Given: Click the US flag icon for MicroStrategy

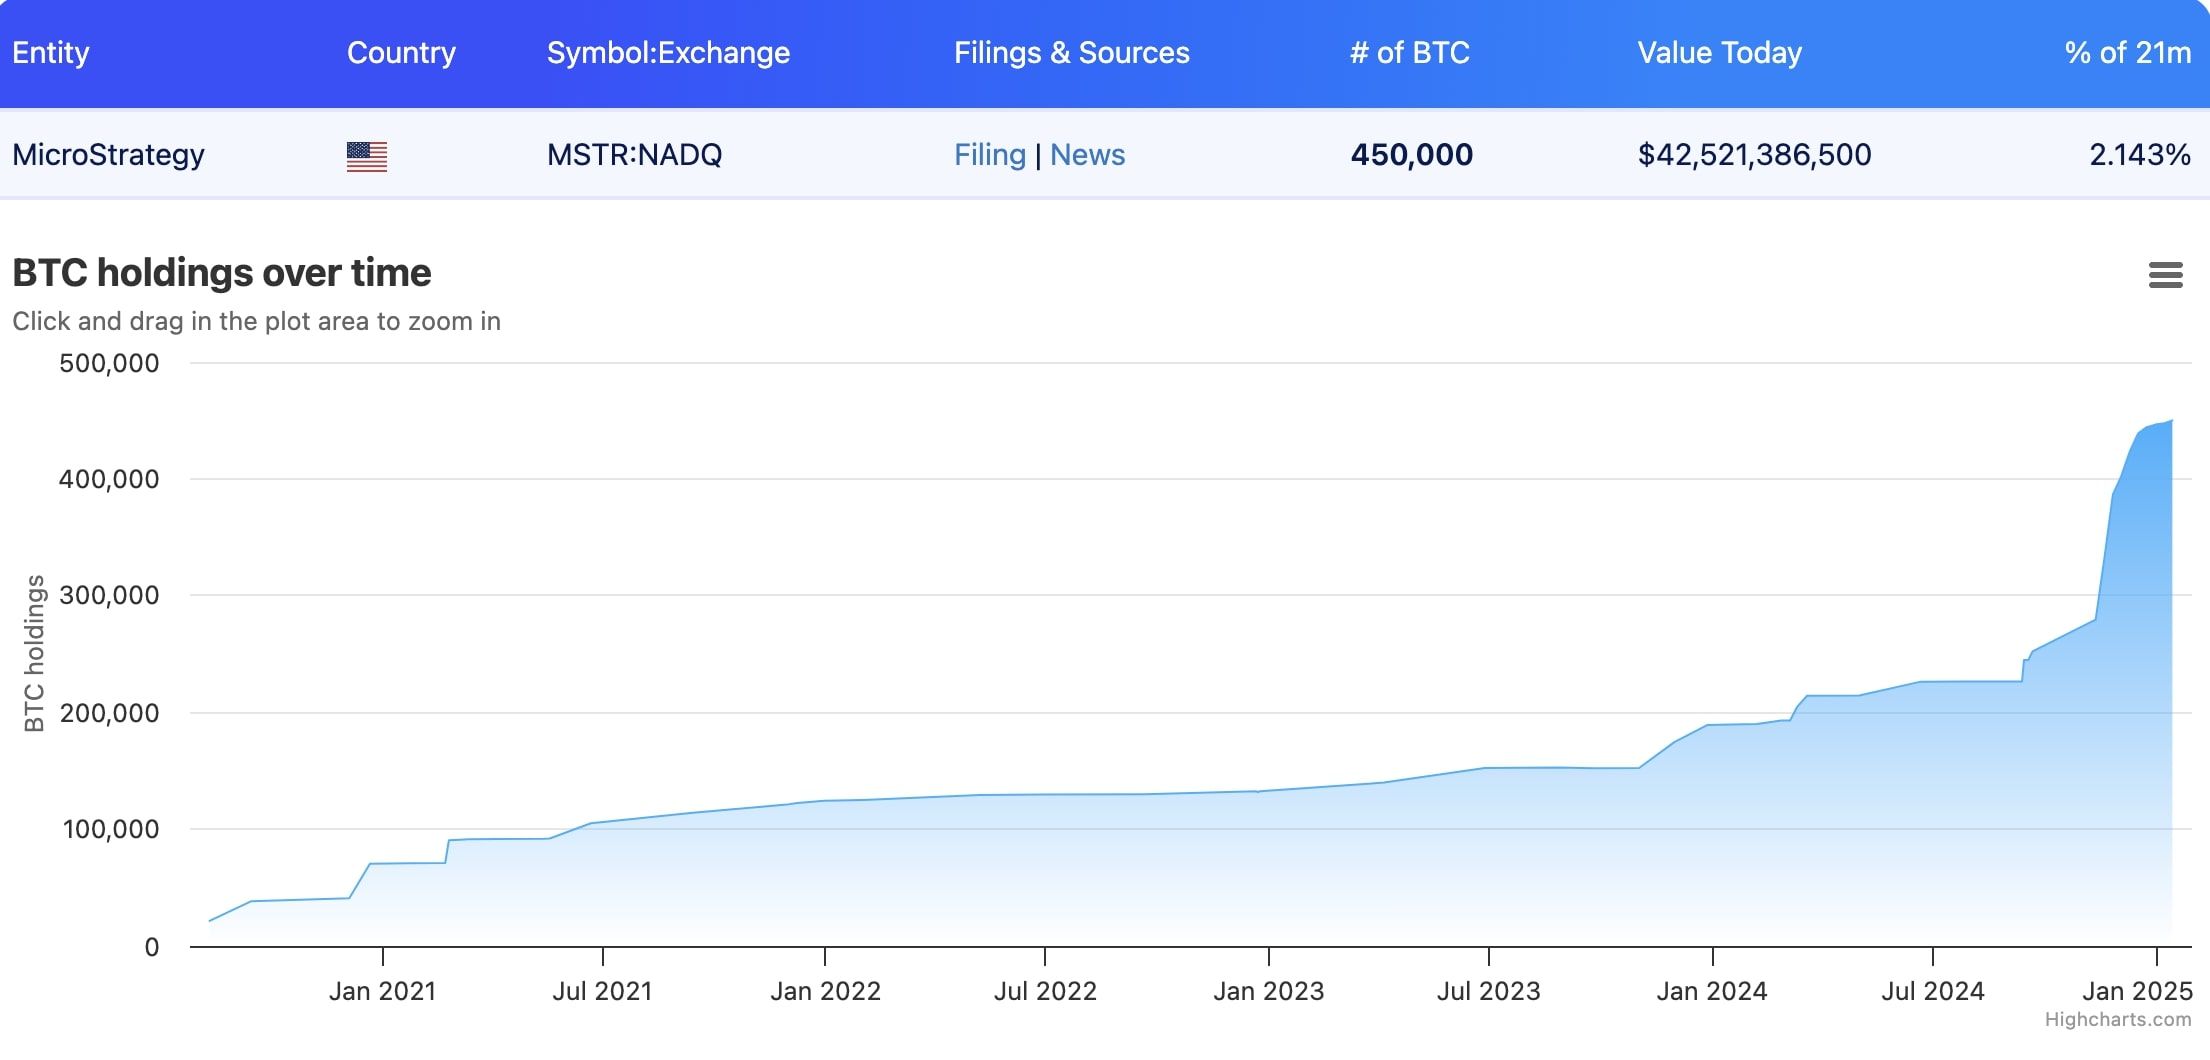Looking at the screenshot, I should 367,156.
